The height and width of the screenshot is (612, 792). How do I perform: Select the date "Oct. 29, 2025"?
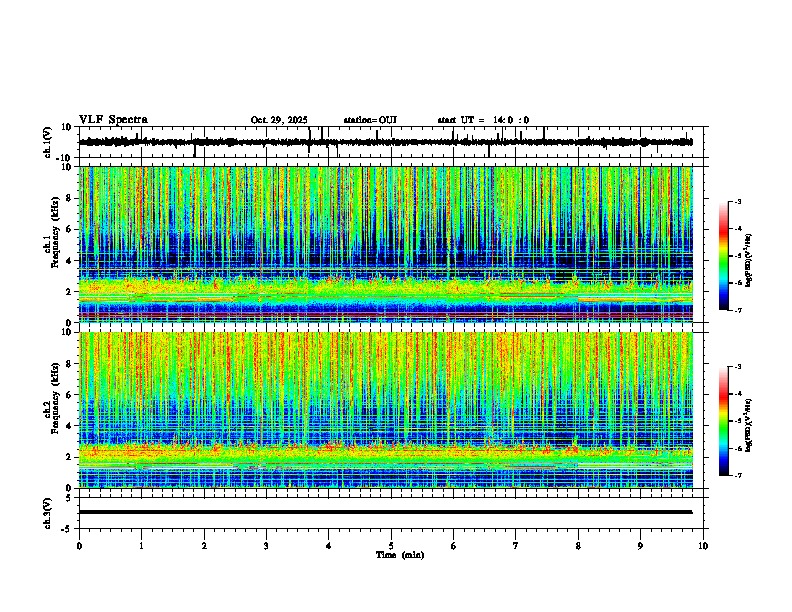point(279,120)
